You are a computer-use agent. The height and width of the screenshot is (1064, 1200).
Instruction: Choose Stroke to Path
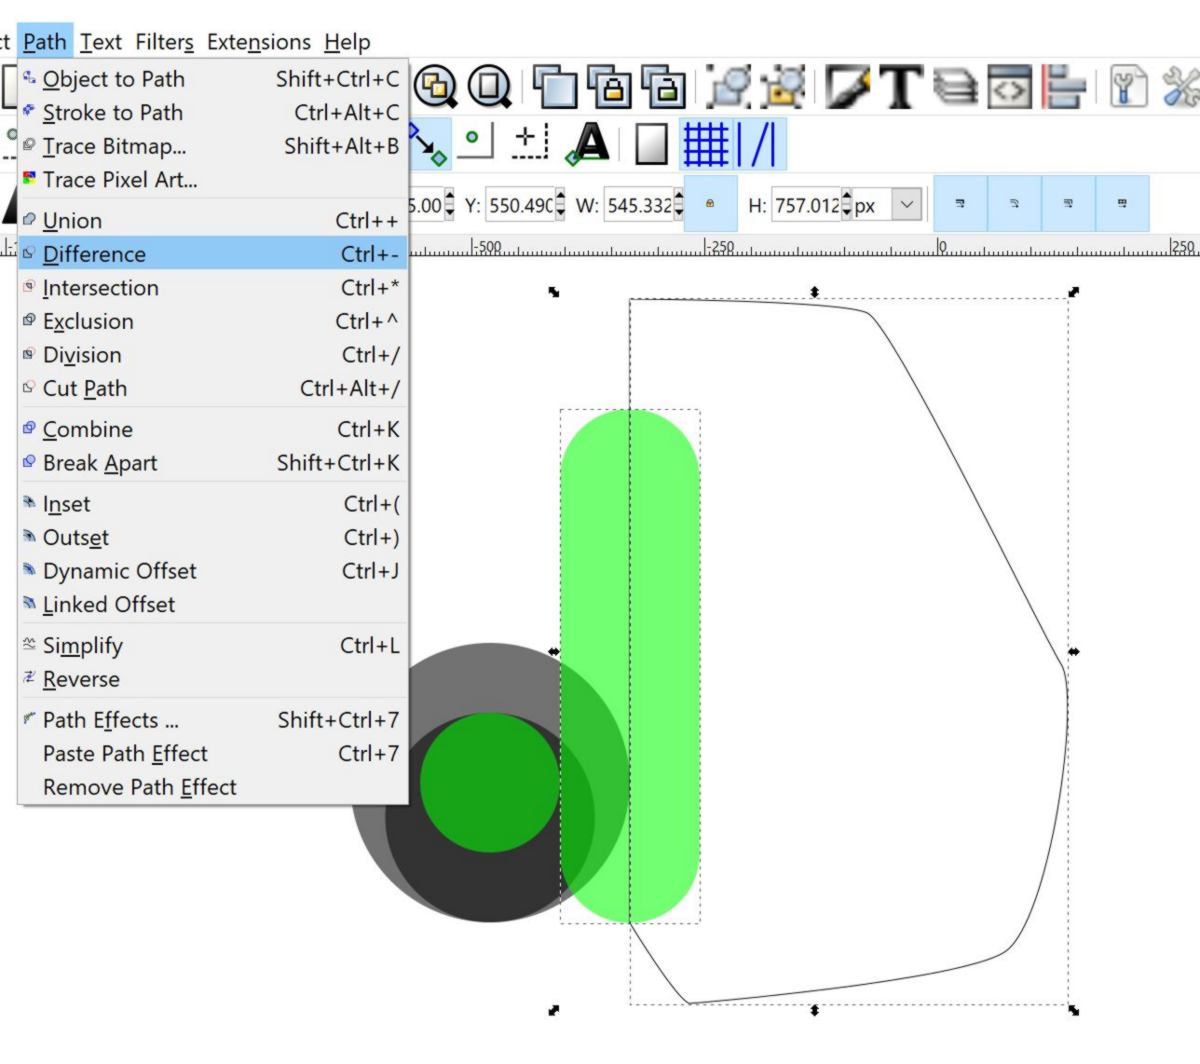tap(213, 112)
